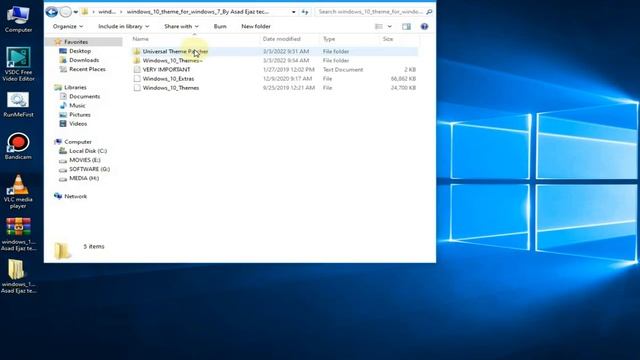
Task: Go back using the Explorer back arrow
Action: click(x=51, y=12)
